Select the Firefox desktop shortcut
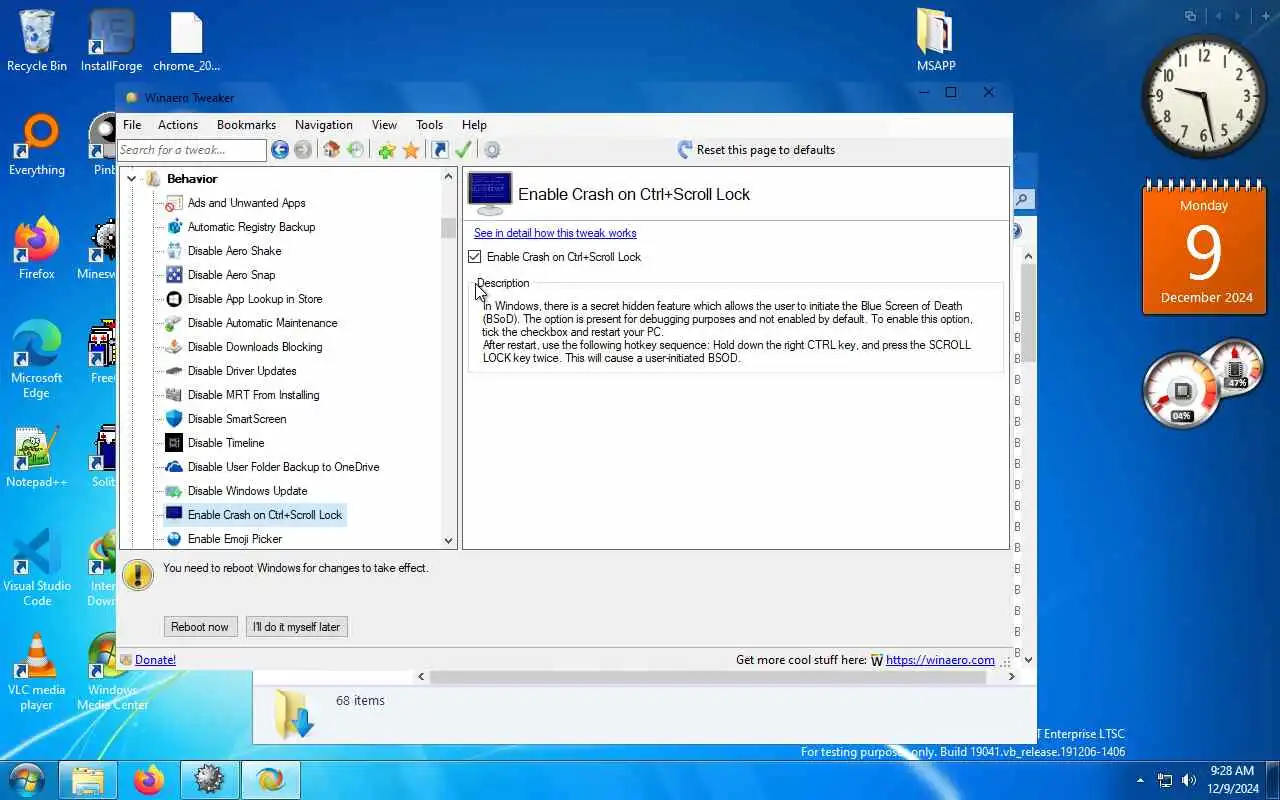Image resolution: width=1280 pixels, height=800 pixels. tap(37, 249)
